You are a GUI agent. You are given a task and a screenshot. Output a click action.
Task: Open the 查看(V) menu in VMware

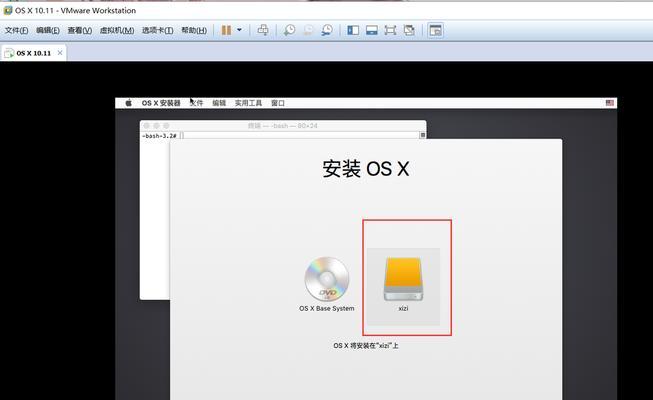point(80,30)
